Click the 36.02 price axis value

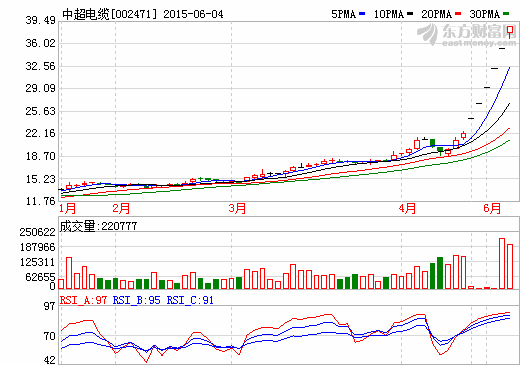[x=40, y=43]
